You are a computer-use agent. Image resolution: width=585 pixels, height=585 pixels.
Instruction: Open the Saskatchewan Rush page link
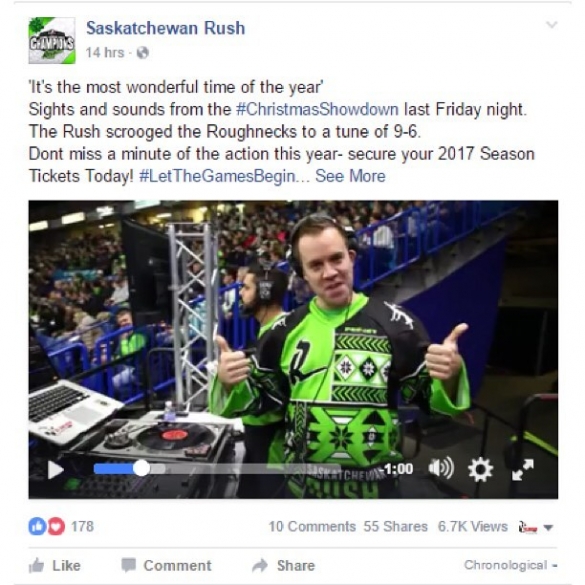(x=166, y=28)
